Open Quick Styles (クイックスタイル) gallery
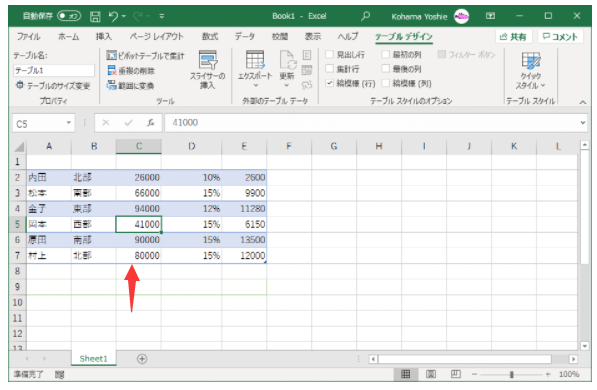The image size is (597, 390). [x=531, y=70]
